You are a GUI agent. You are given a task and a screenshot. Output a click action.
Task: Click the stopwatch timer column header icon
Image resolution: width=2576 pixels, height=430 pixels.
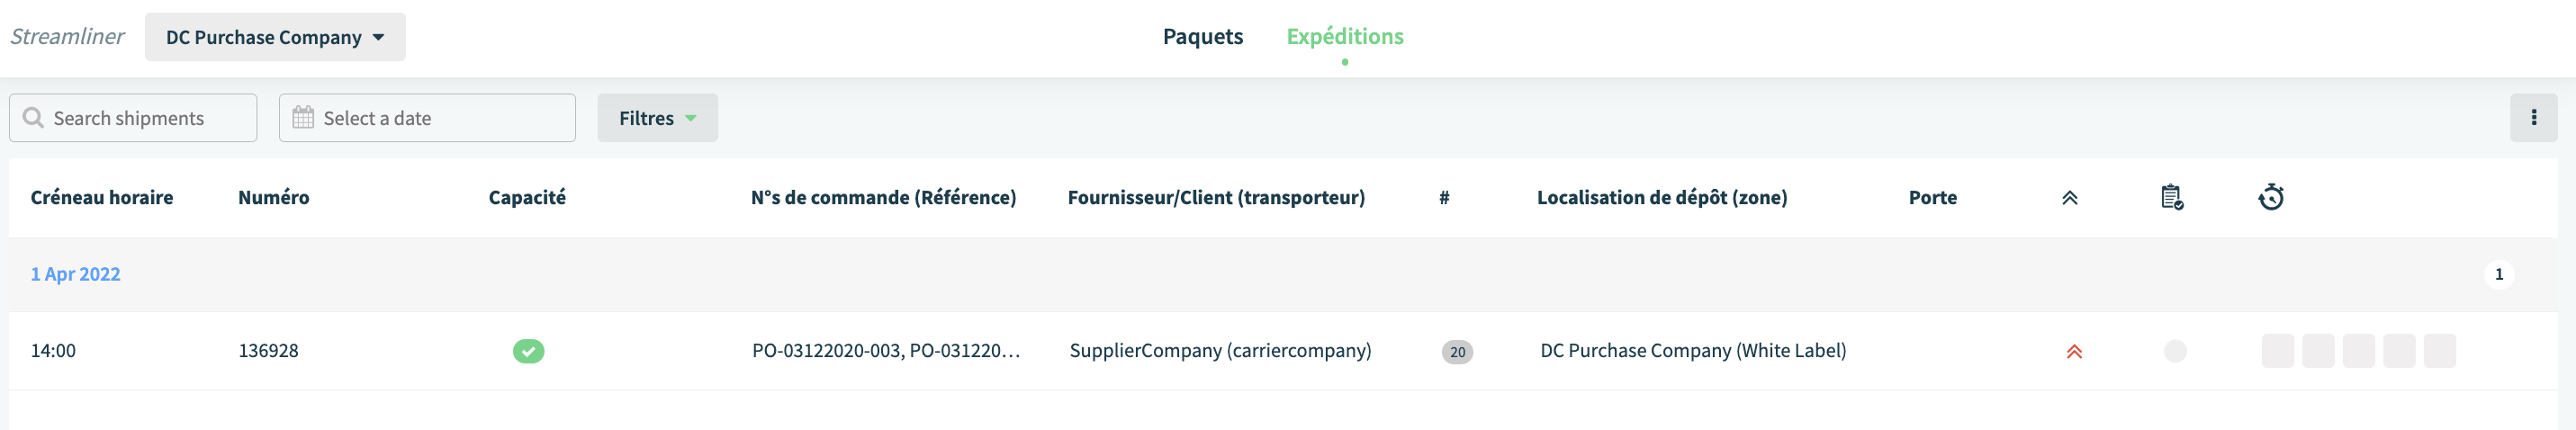[x=2270, y=197]
